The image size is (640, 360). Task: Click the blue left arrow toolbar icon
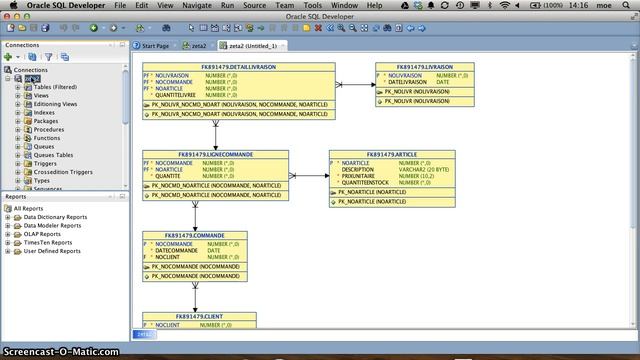410,28
